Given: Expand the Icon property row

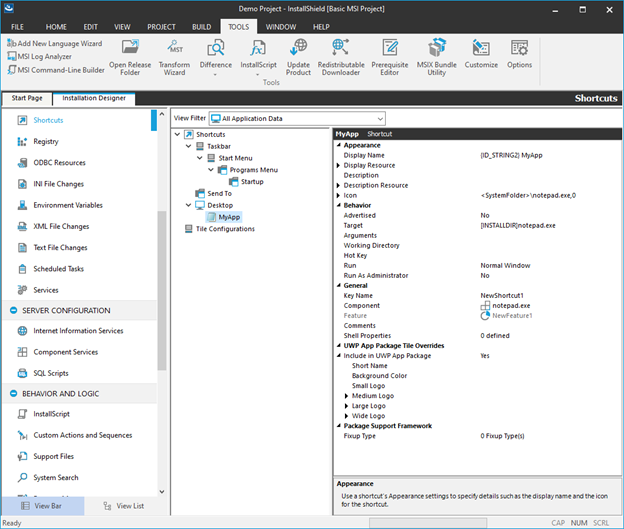Looking at the screenshot, I should click(x=339, y=195).
